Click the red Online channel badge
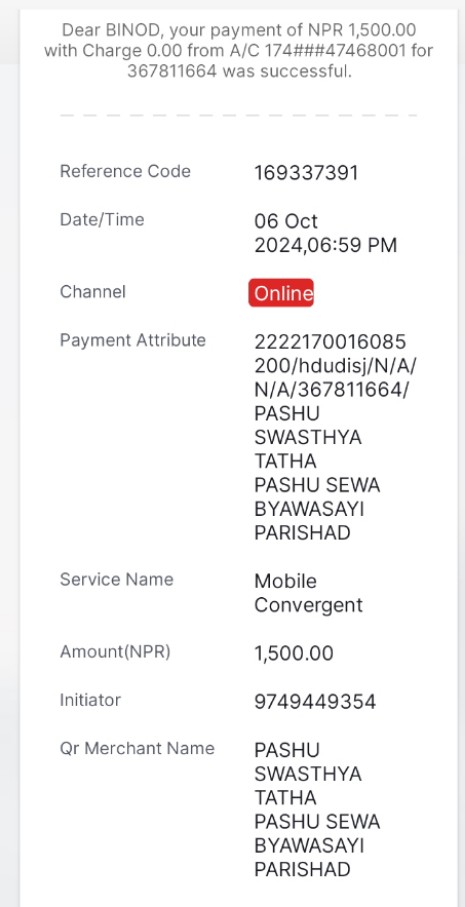 tap(281, 293)
